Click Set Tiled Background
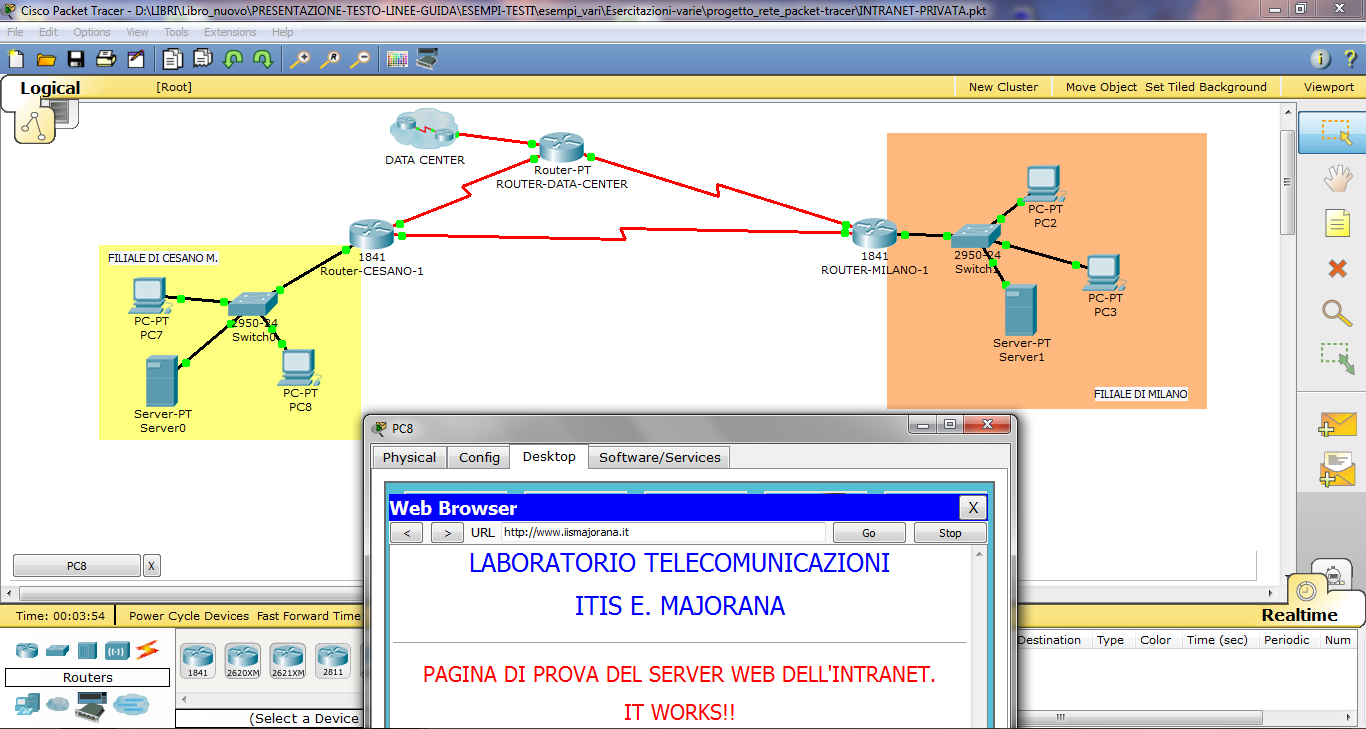1366x729 pixels. (1206, 87)
